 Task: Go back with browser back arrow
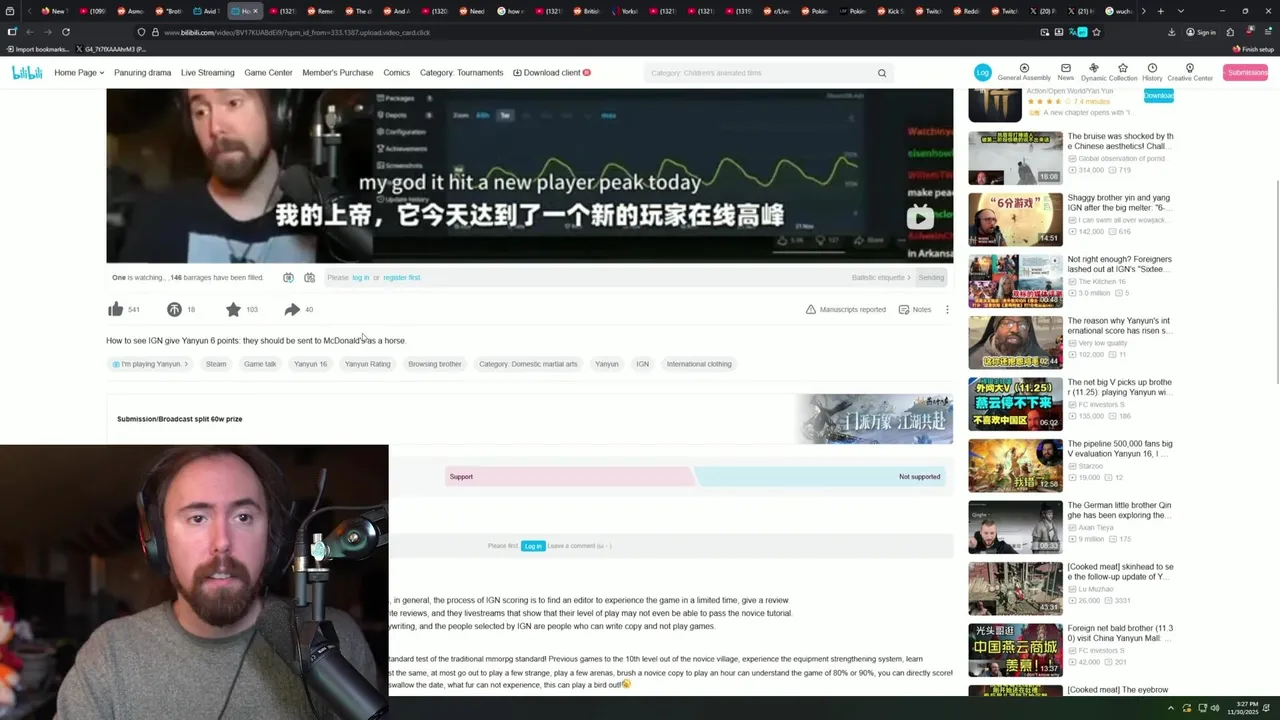[x=29, y=32]
